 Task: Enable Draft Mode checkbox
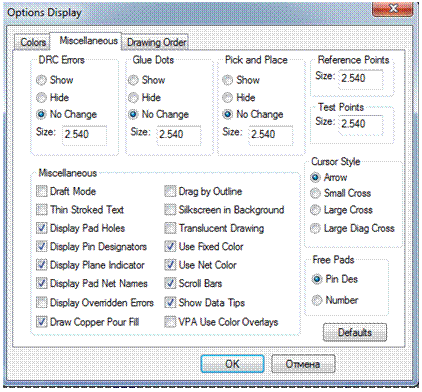coord(42,191)
